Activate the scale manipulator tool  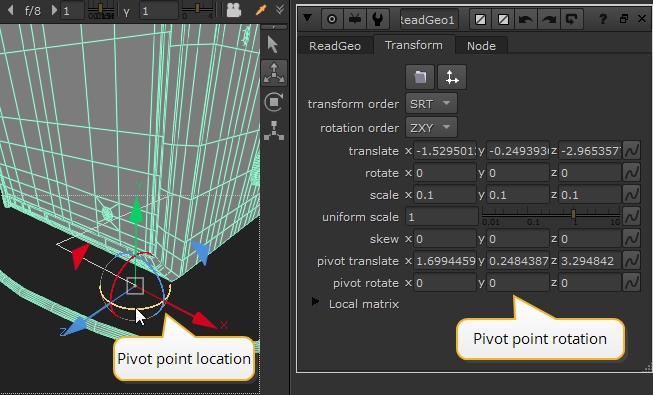pos(274,130)
